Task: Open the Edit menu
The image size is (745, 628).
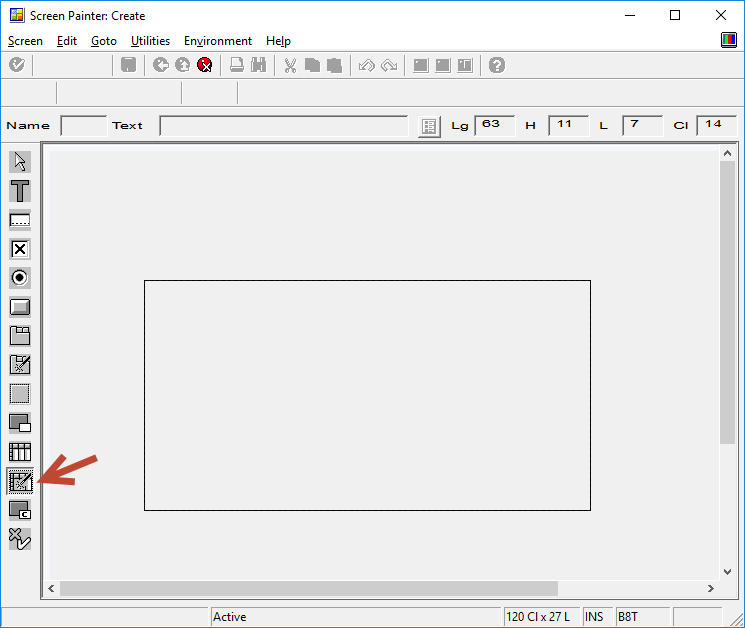Action: coord(67,41)
